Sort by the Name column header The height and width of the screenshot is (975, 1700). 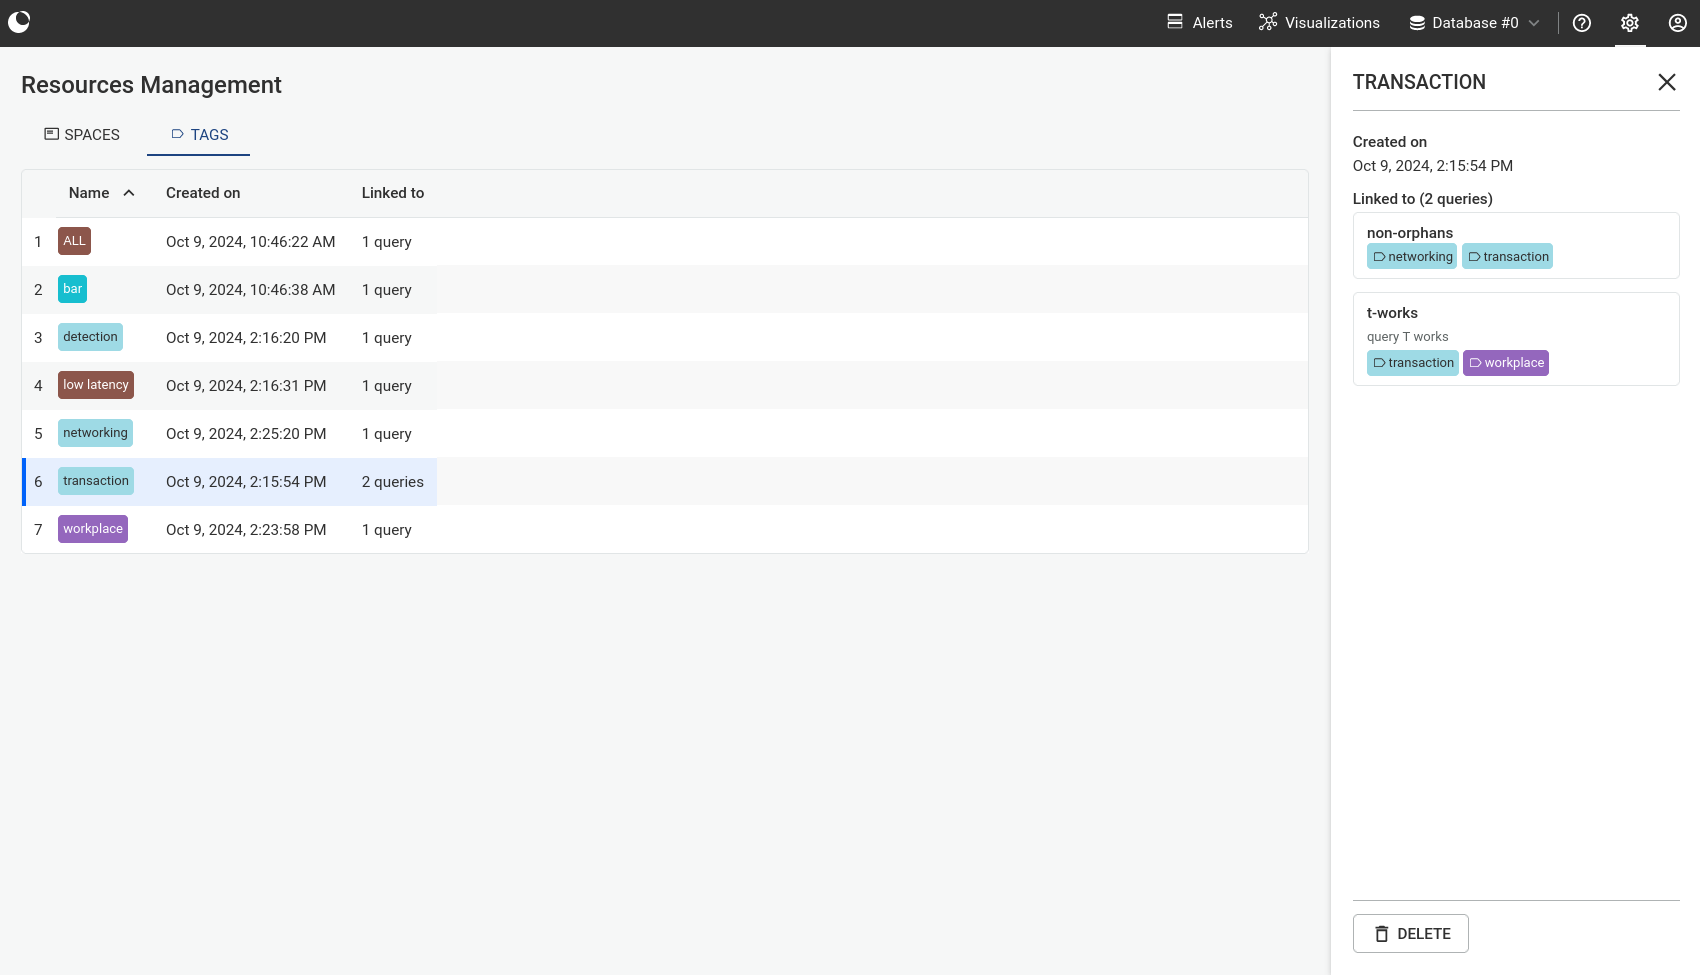click(x=89, y=193)
